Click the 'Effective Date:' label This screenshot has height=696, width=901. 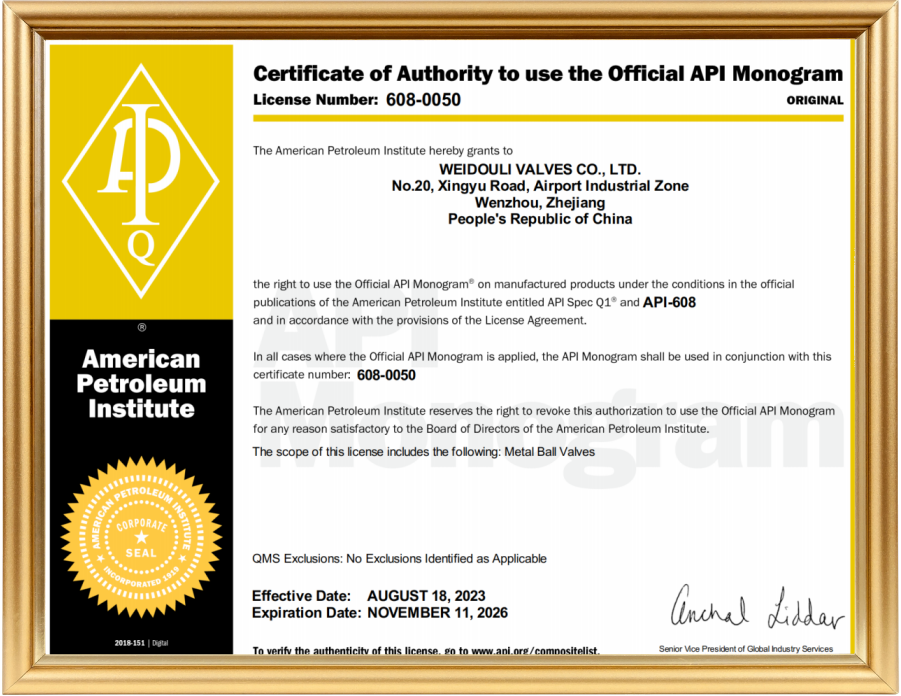click(x=302, y=596)
